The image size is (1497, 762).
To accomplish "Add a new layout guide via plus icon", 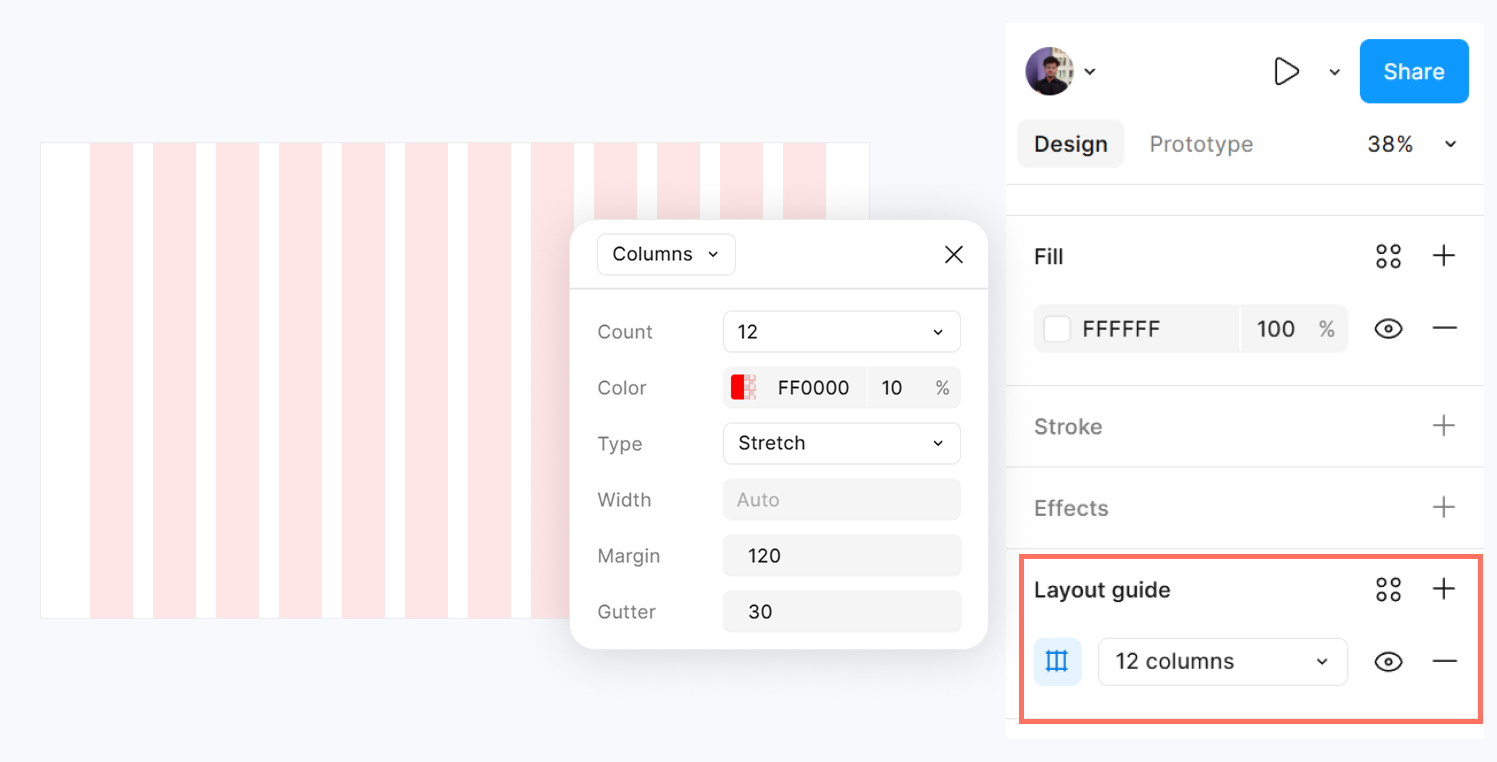I will click(x=1444, y=589).
